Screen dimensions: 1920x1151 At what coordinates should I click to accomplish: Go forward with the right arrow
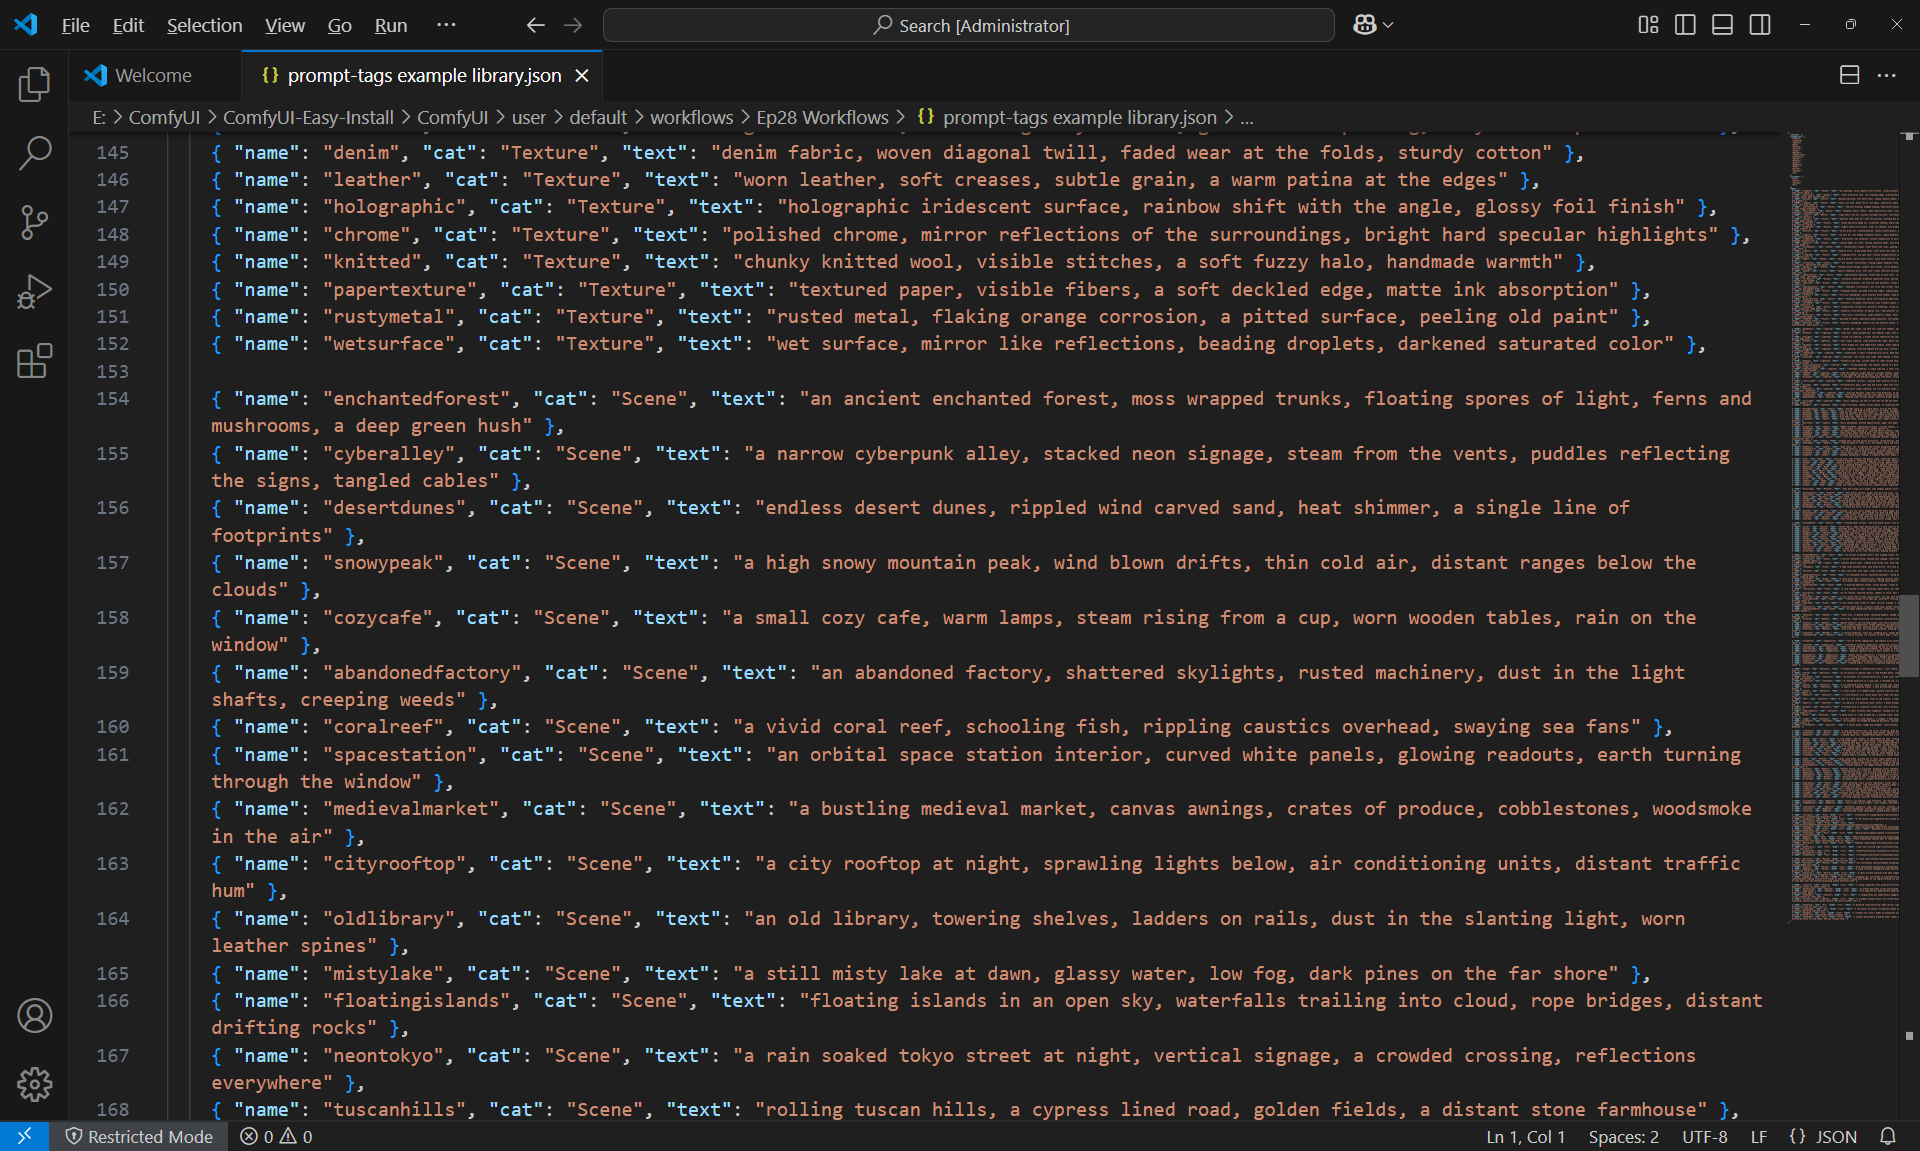pyautogui.click(x=573, y=25)
